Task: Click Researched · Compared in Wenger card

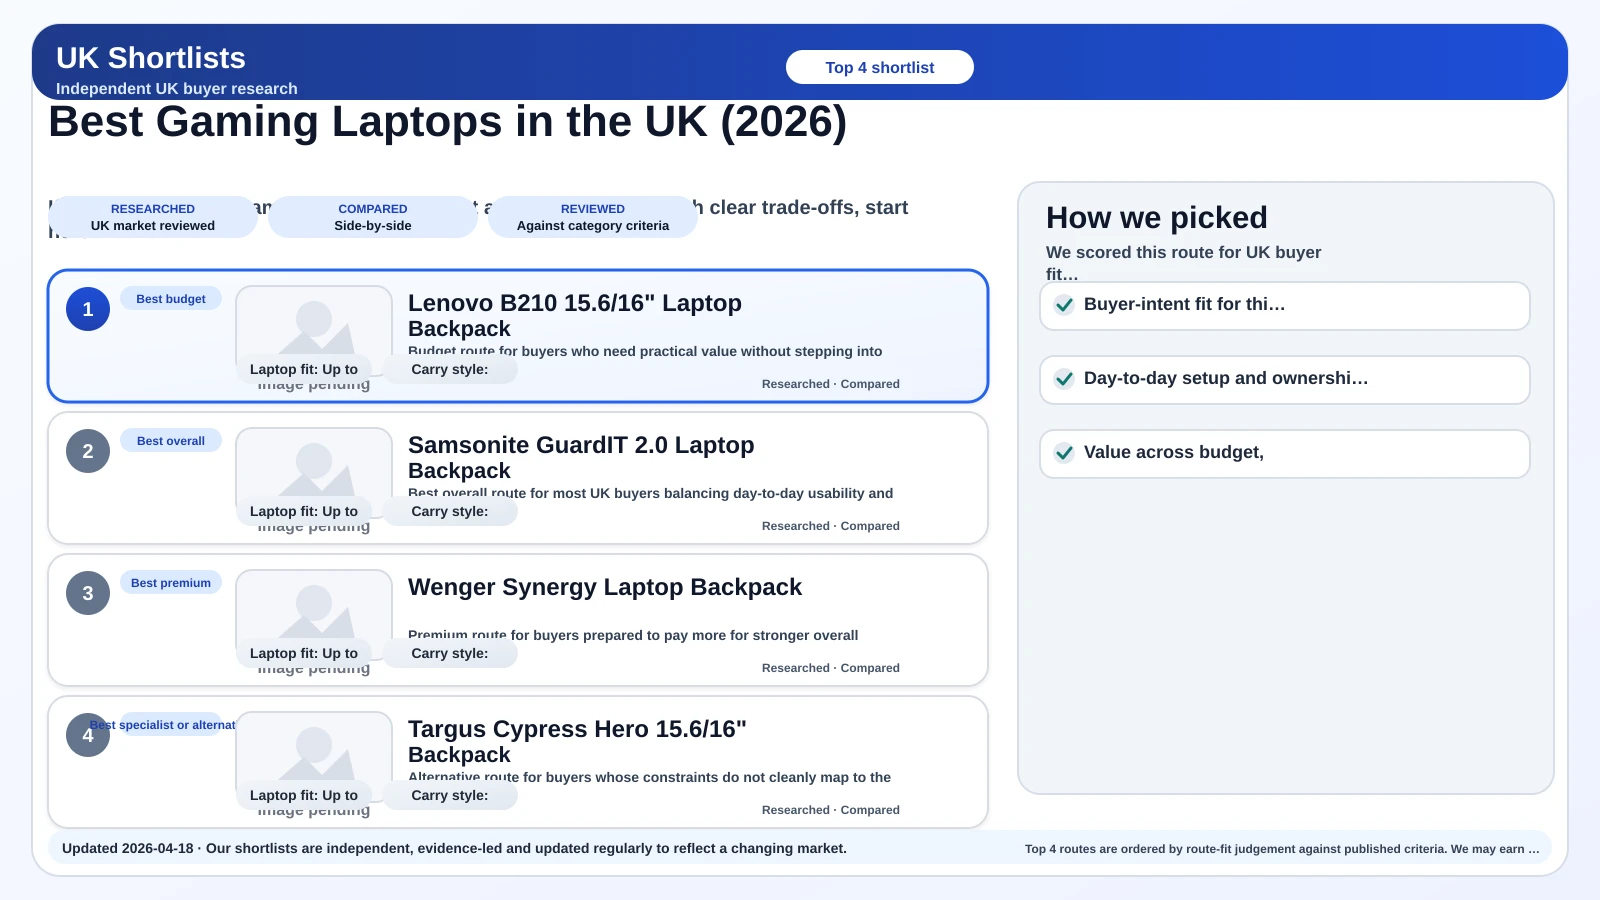Action: tap(831, 668)
